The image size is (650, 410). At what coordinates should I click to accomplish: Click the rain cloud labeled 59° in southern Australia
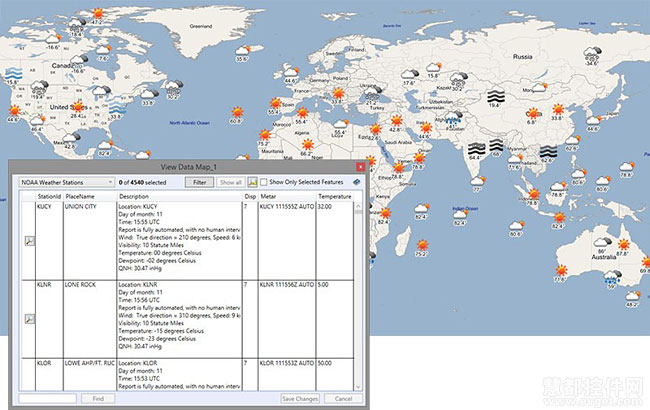pos(612,277)
